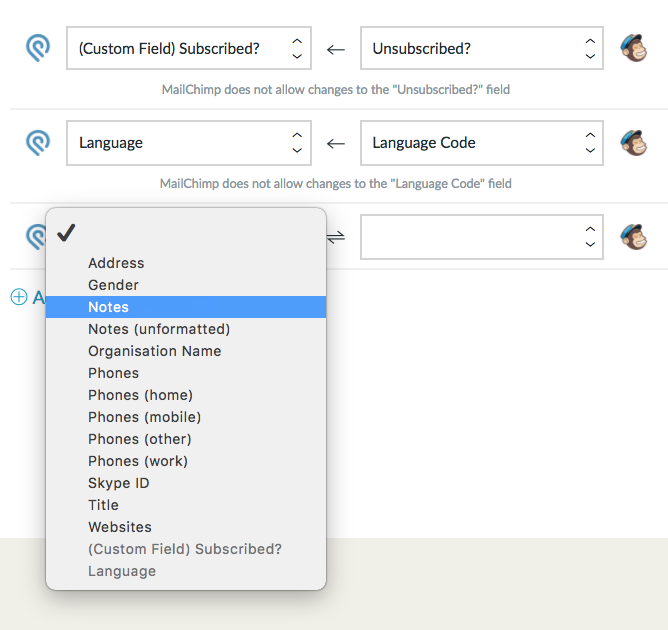The image size is (668, 630).
Task: Click the left arrow between Subscribed? and Unsubscribed?
Action: (336, 50)
